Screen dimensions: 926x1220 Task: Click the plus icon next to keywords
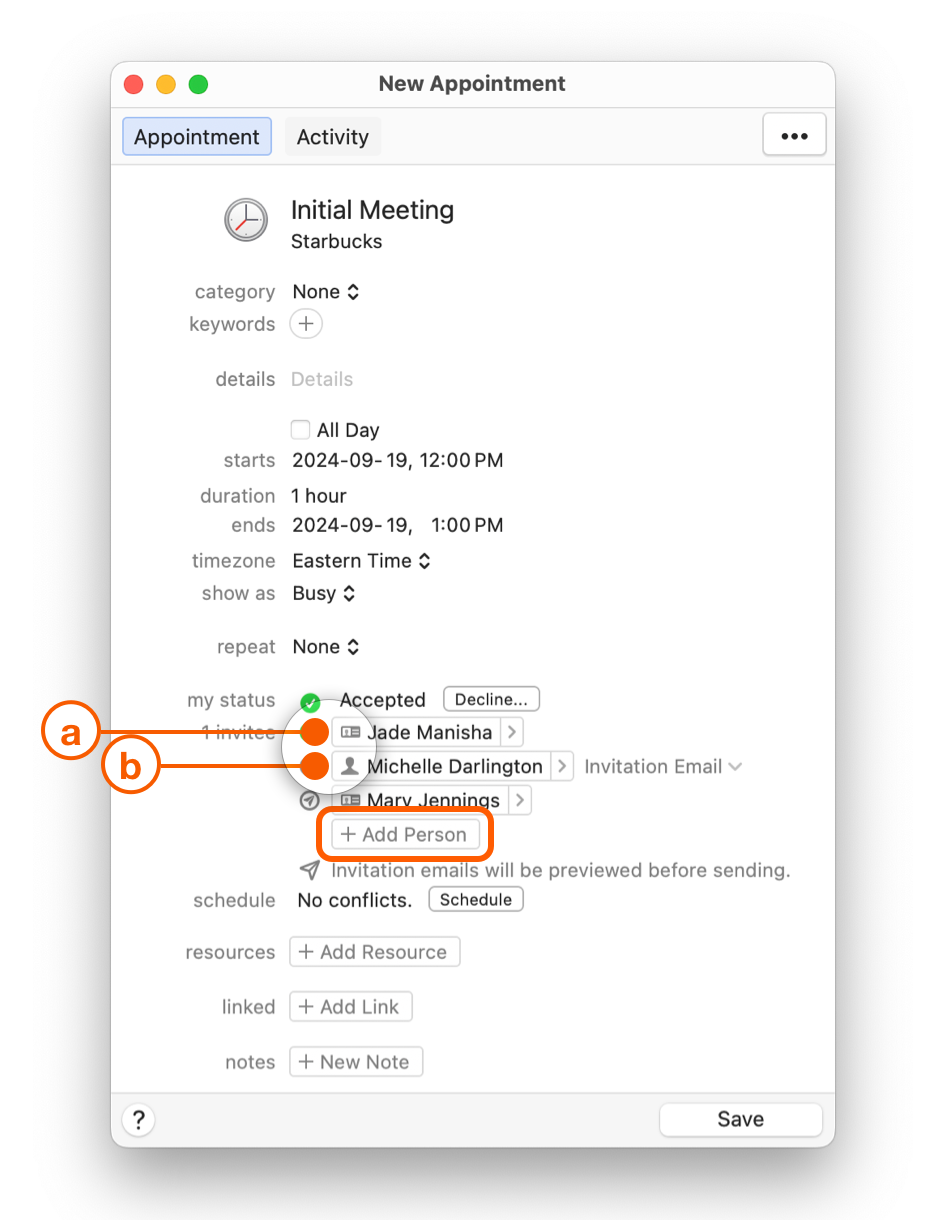(306, 324)
